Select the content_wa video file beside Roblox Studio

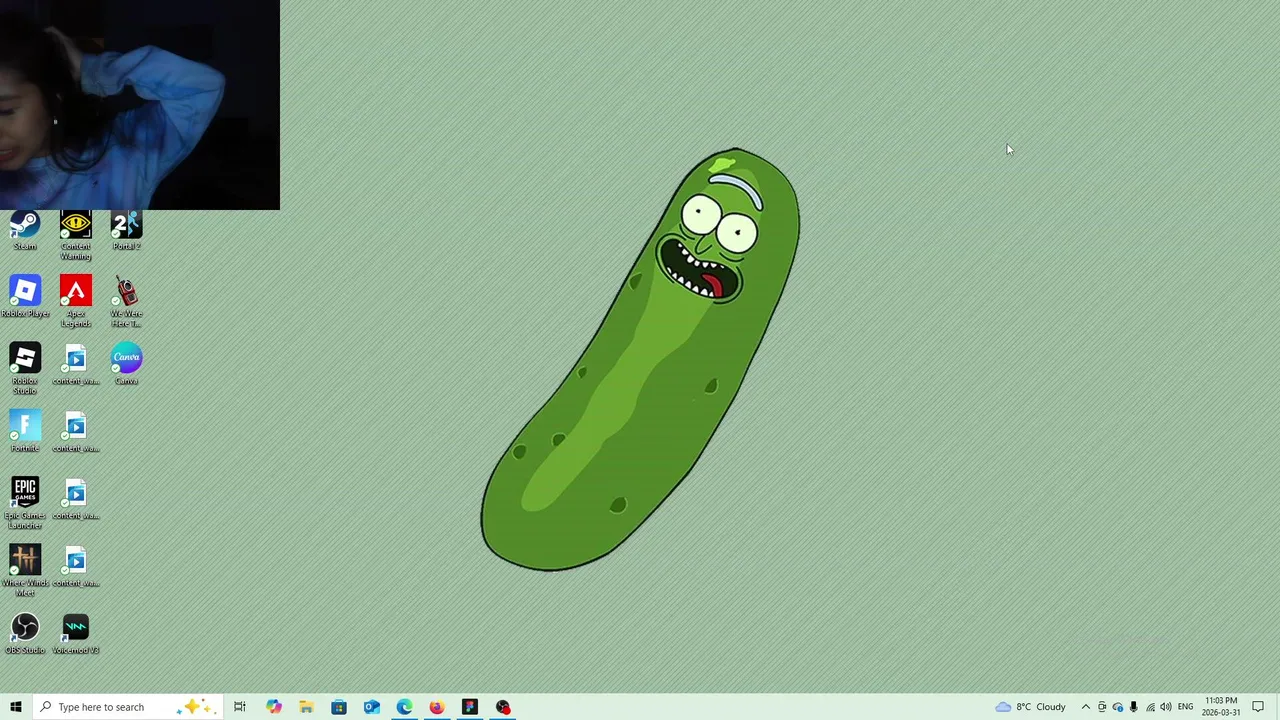(x=76, y=364)
